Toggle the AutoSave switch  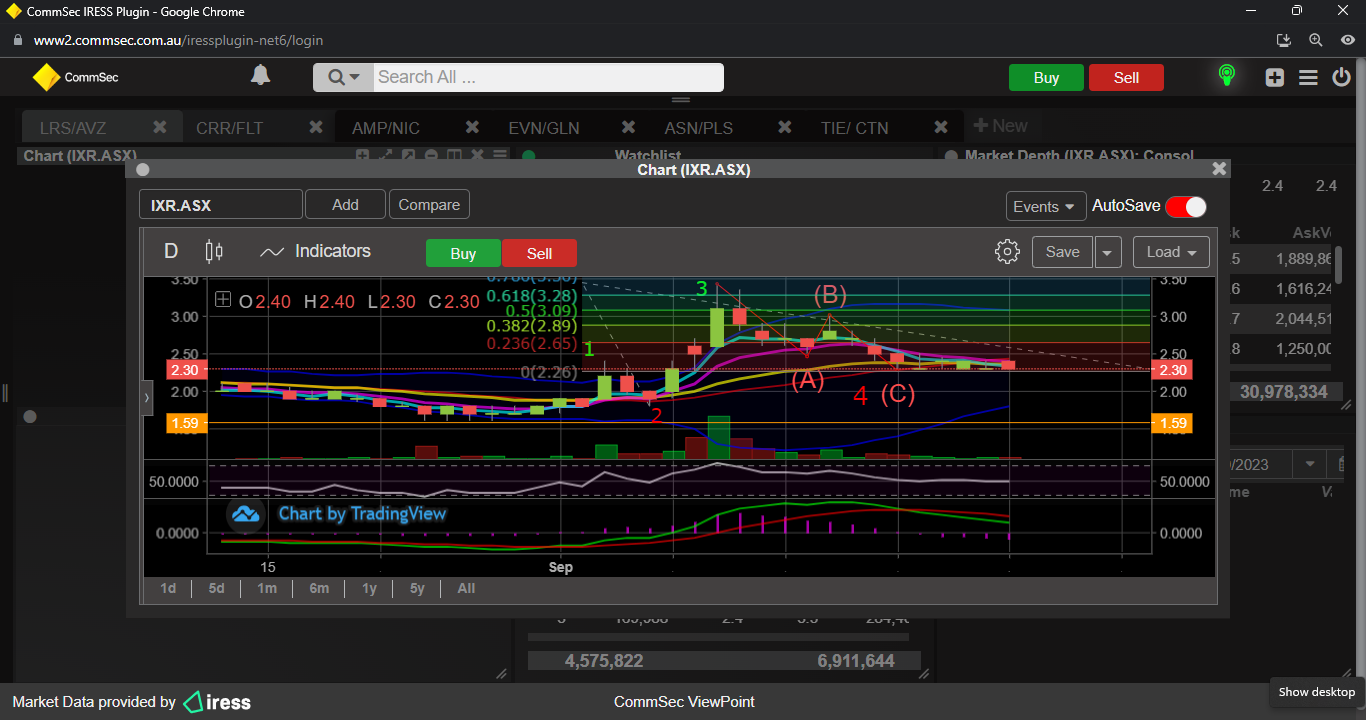[1185, 206]
